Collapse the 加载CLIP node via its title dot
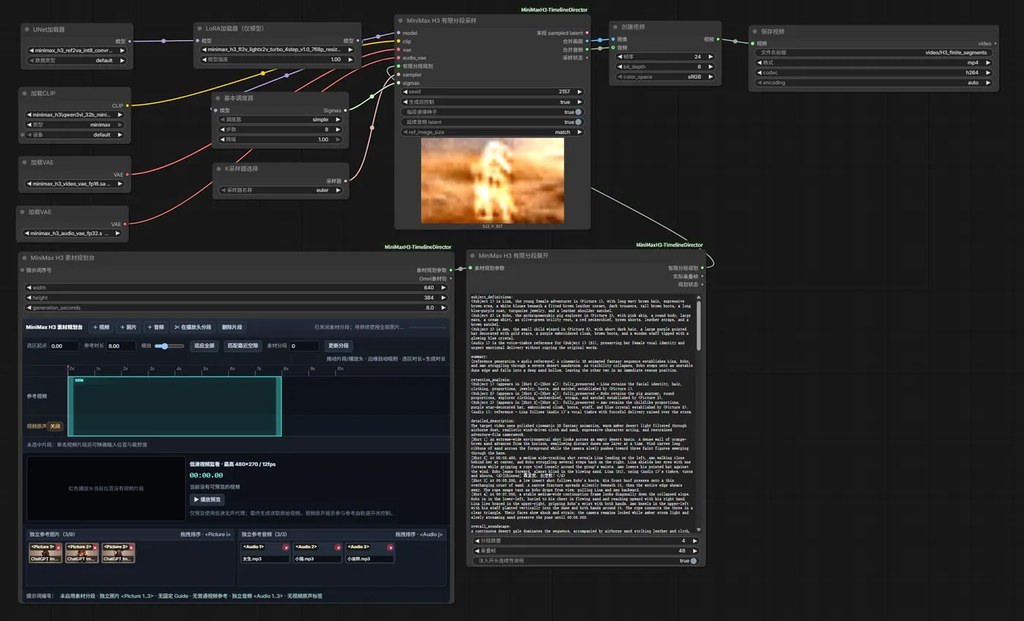The height and width of the screenshot is (621, 1024). pos(25,93)
